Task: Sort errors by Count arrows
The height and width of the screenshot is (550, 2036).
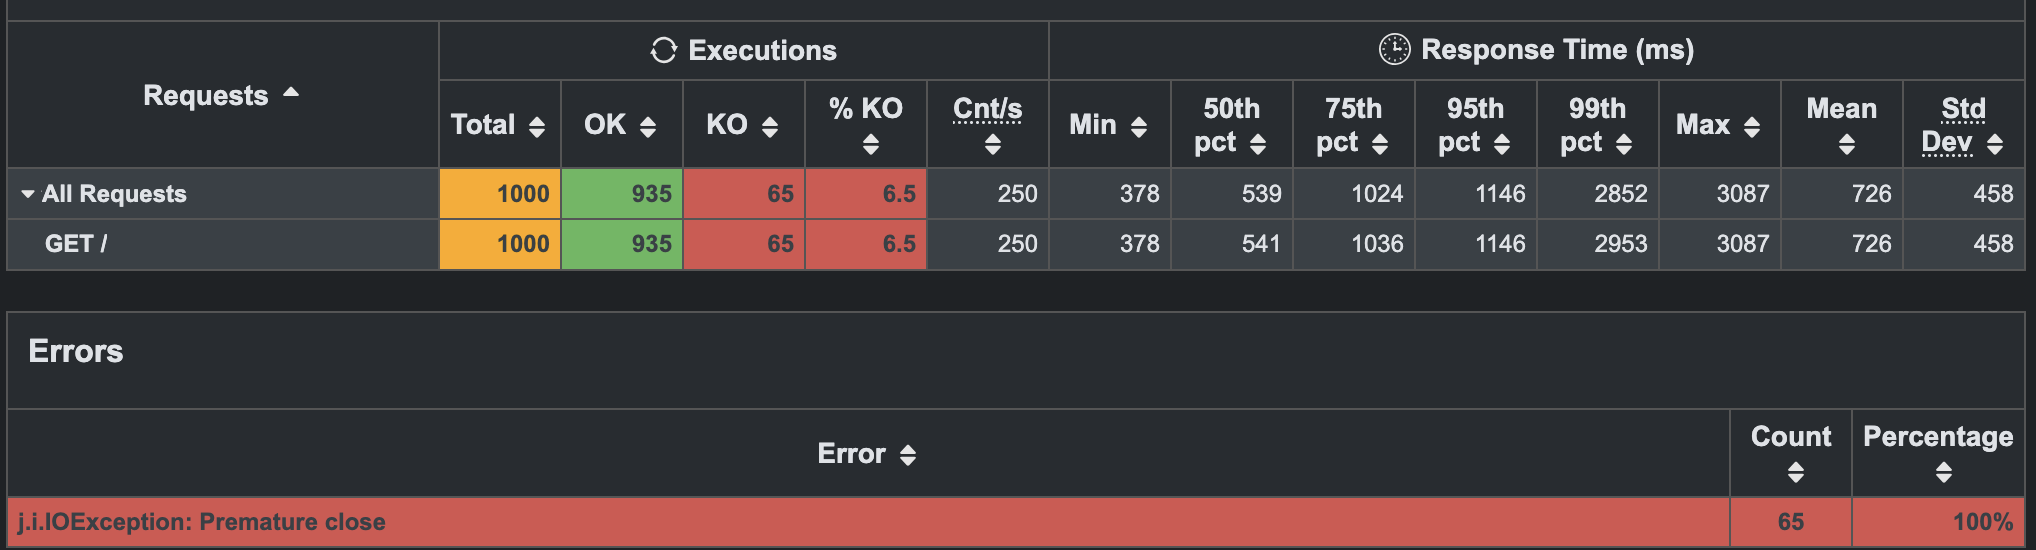Action: pyautogui.click(x=1796, y=472)
